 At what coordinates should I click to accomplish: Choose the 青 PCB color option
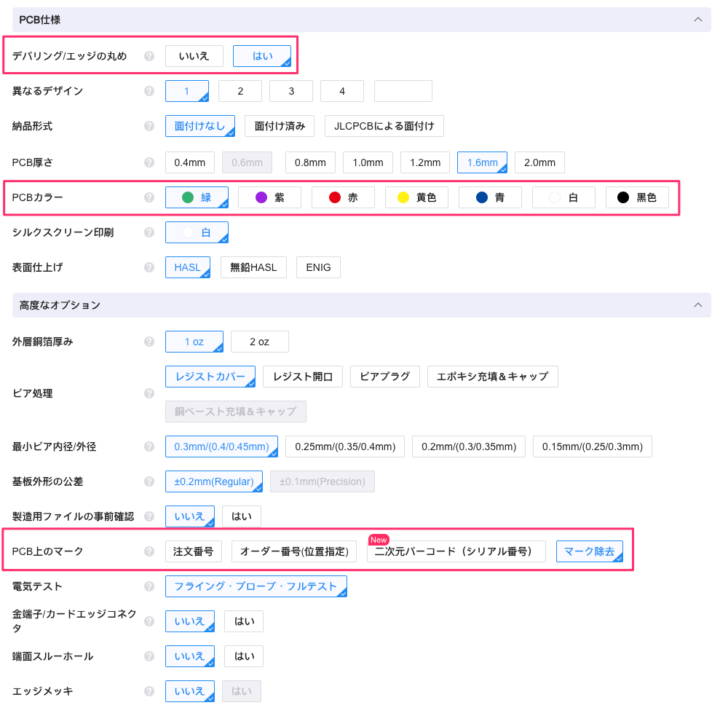[x=491, y=198]
